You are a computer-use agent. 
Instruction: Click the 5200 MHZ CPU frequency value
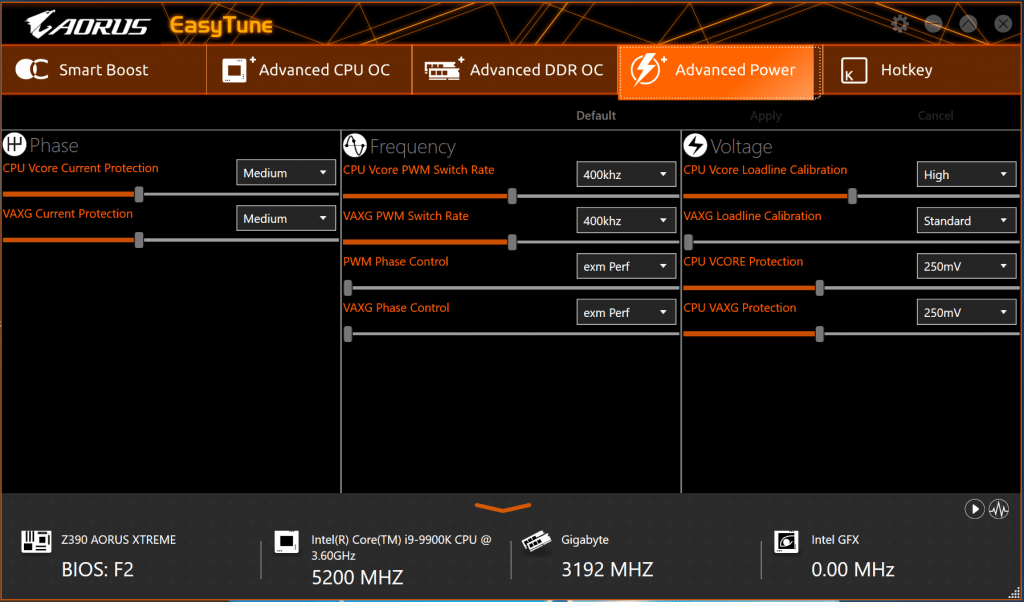click(357, 577)
